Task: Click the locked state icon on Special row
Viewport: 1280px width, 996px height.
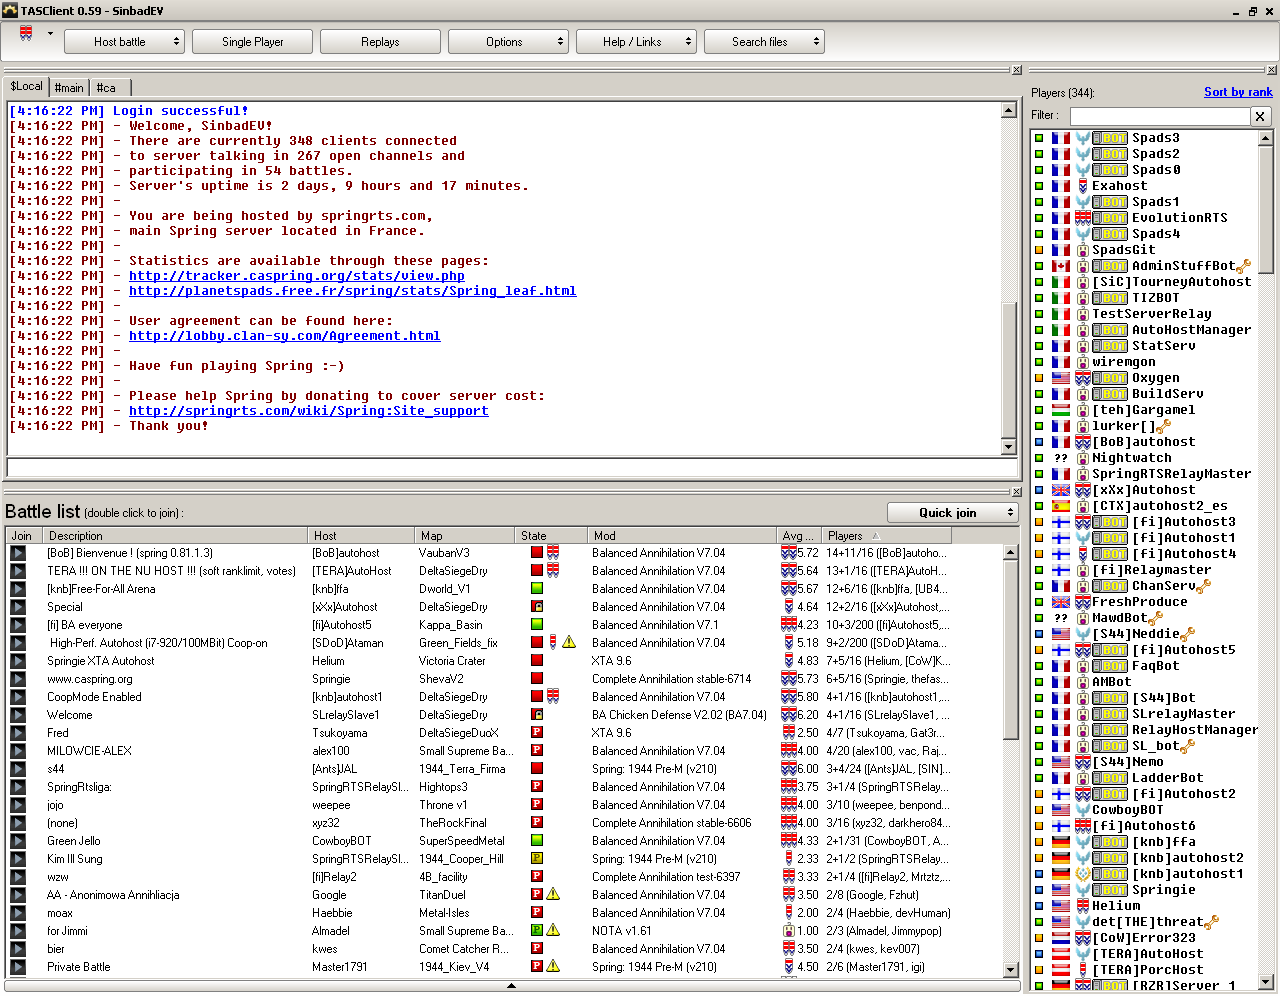Action: 537,606
